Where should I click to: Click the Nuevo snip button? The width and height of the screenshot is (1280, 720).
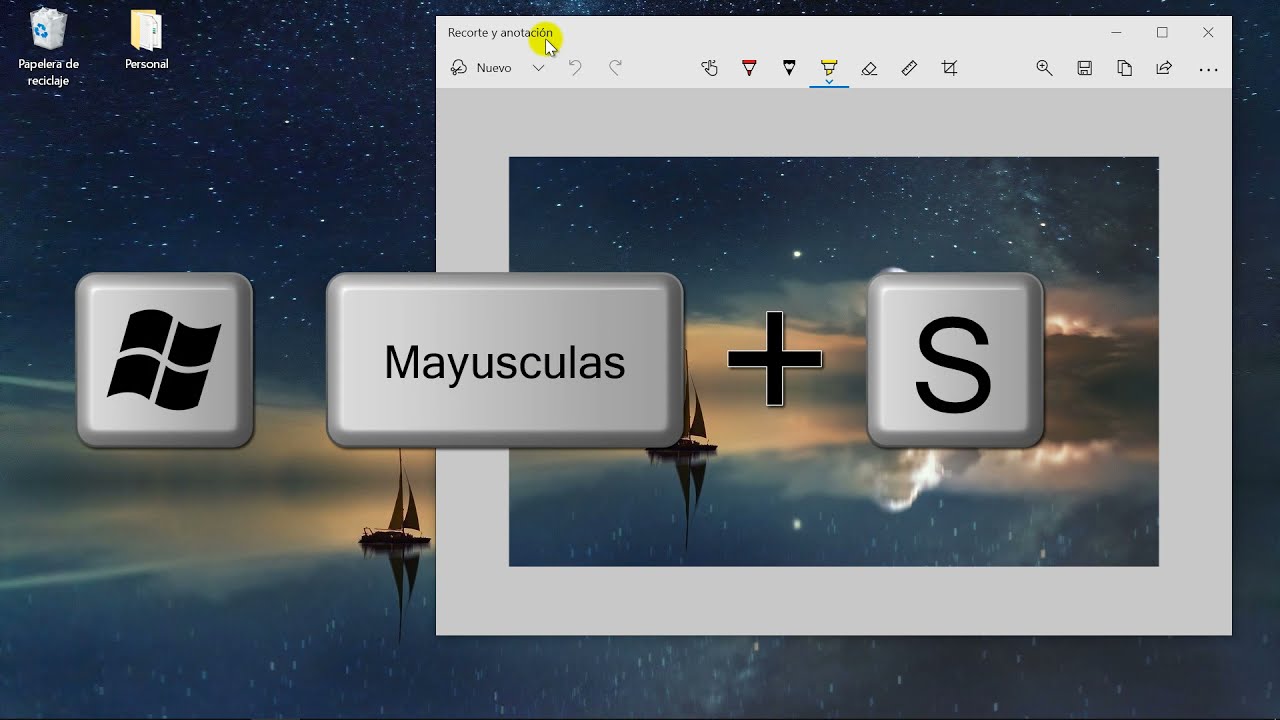point(482,68)
